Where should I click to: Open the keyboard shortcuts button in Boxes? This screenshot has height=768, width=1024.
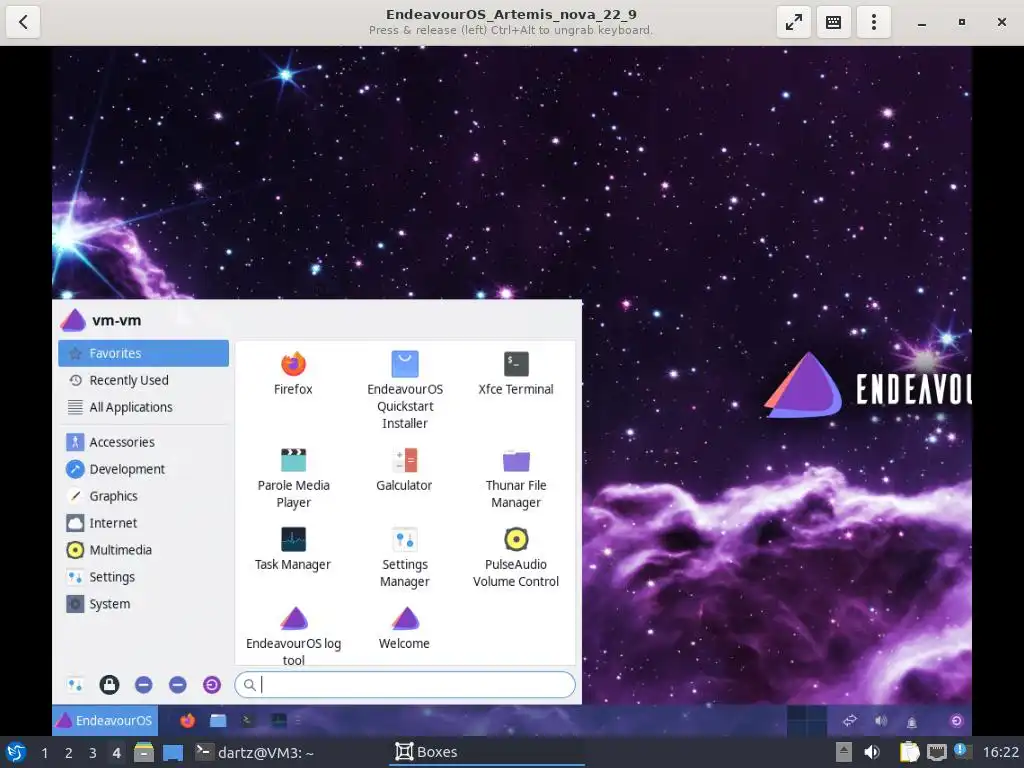pyautogui.click(x=833, y=22)
